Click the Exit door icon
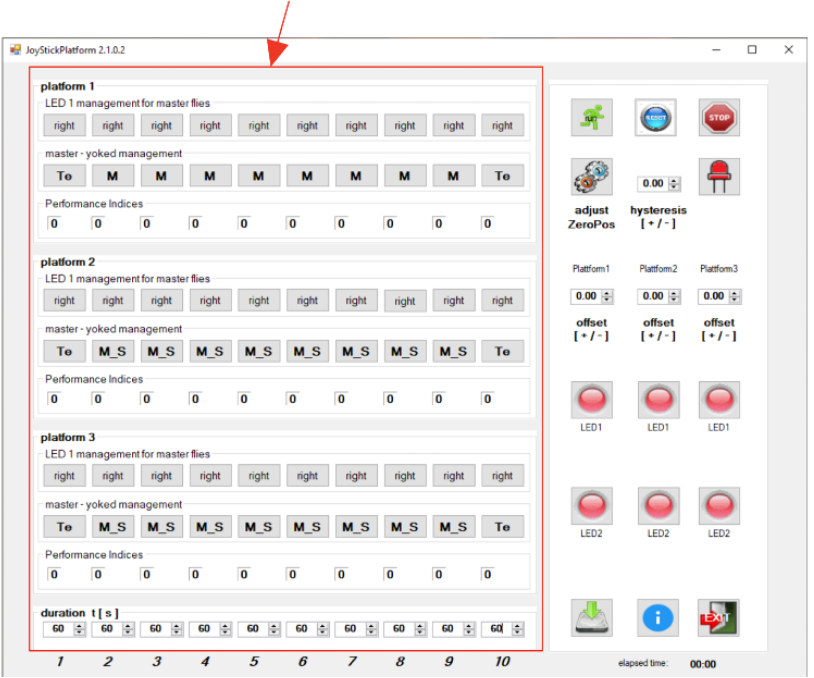Image resolution: width=814 pixels, height=678 pixels. 718,617
